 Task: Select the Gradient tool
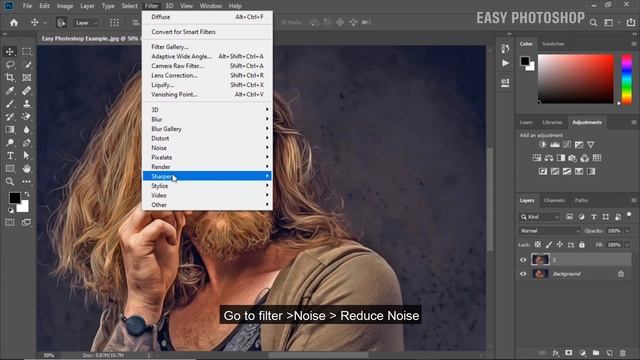[x=10, y=130]
